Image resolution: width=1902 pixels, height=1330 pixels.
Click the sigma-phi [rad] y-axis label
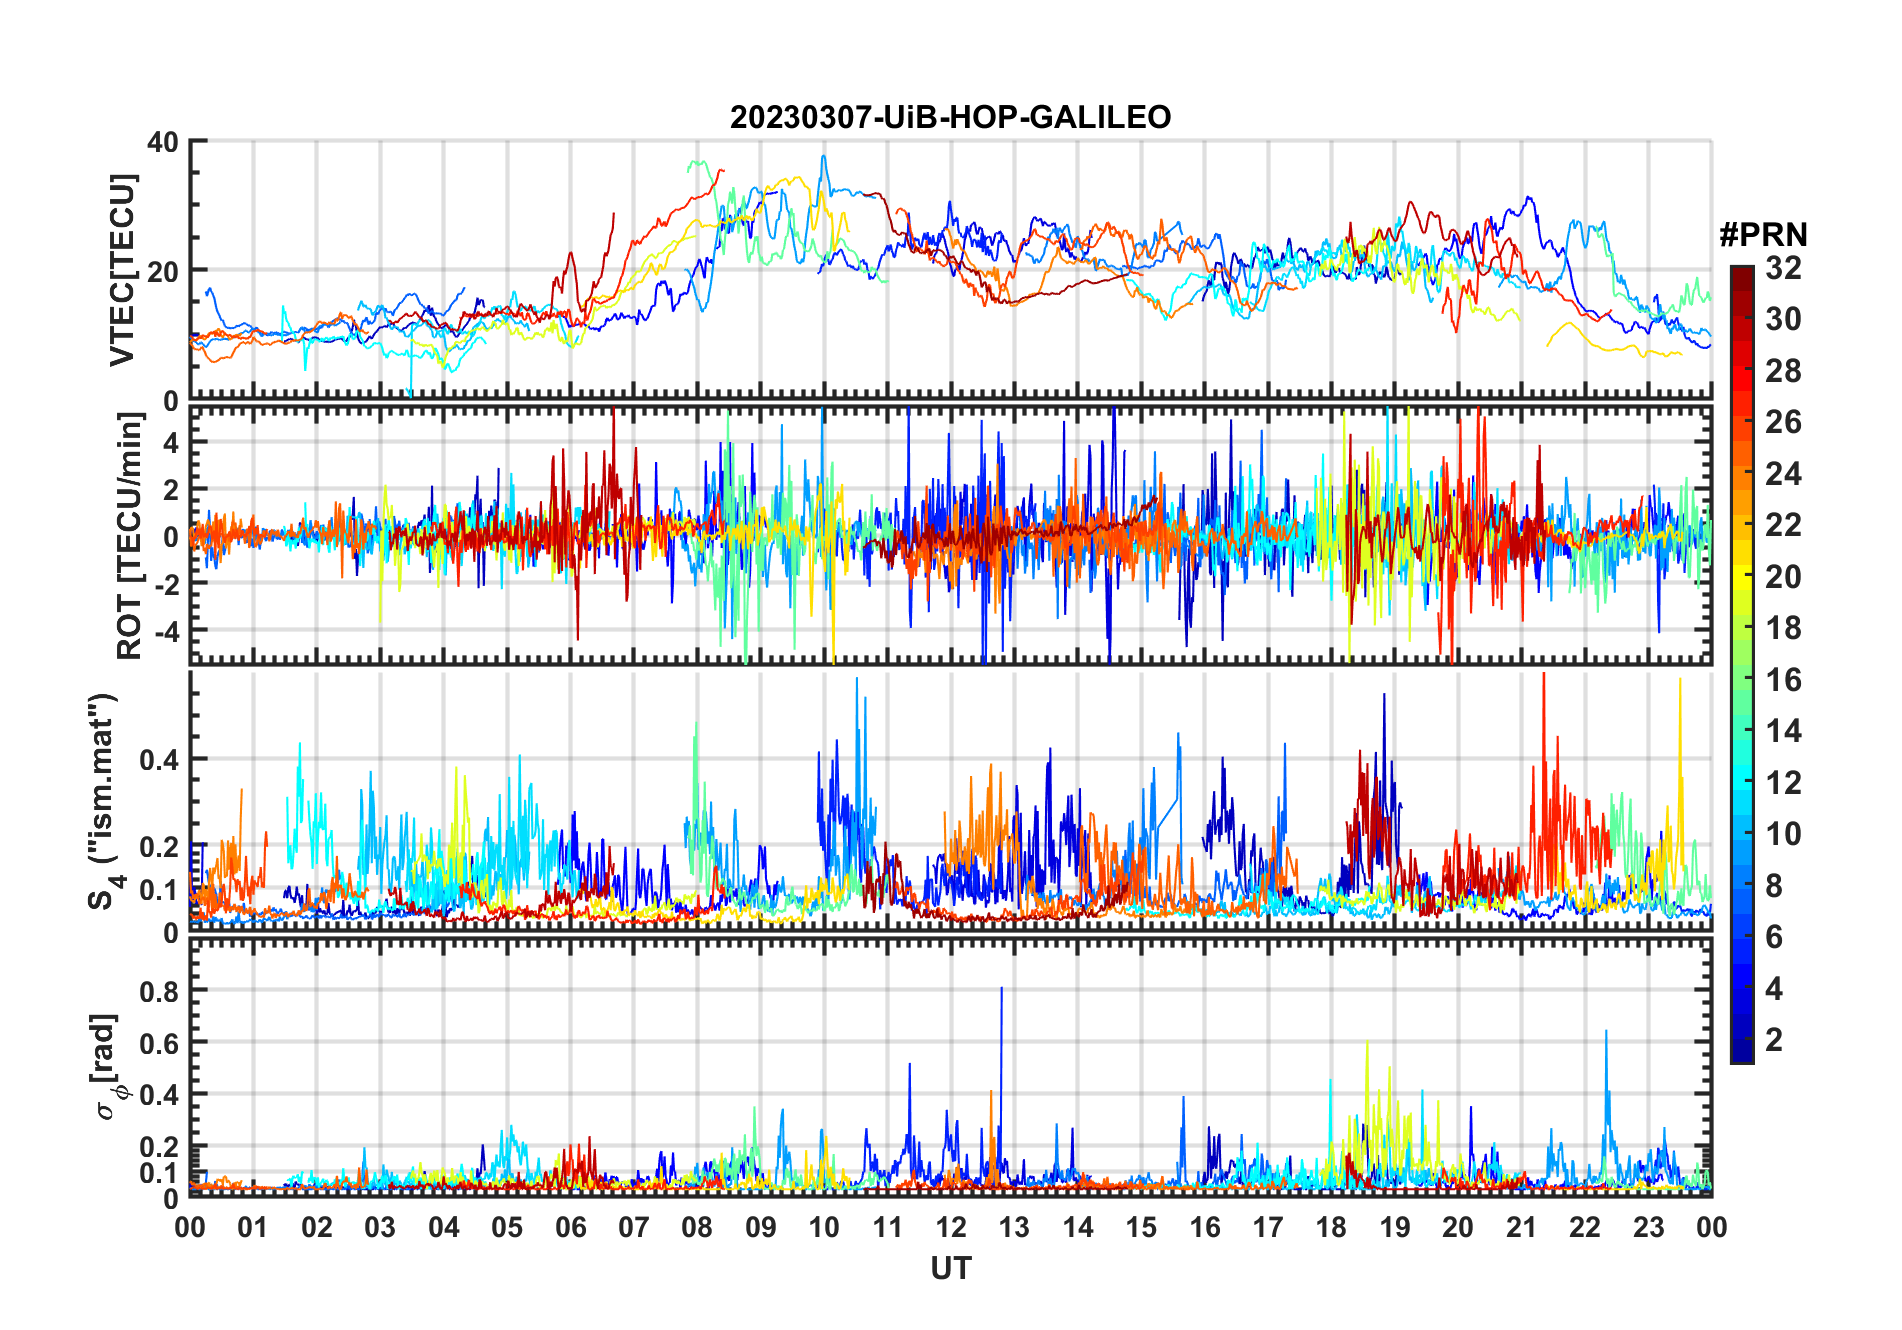tap(108, 1067)
